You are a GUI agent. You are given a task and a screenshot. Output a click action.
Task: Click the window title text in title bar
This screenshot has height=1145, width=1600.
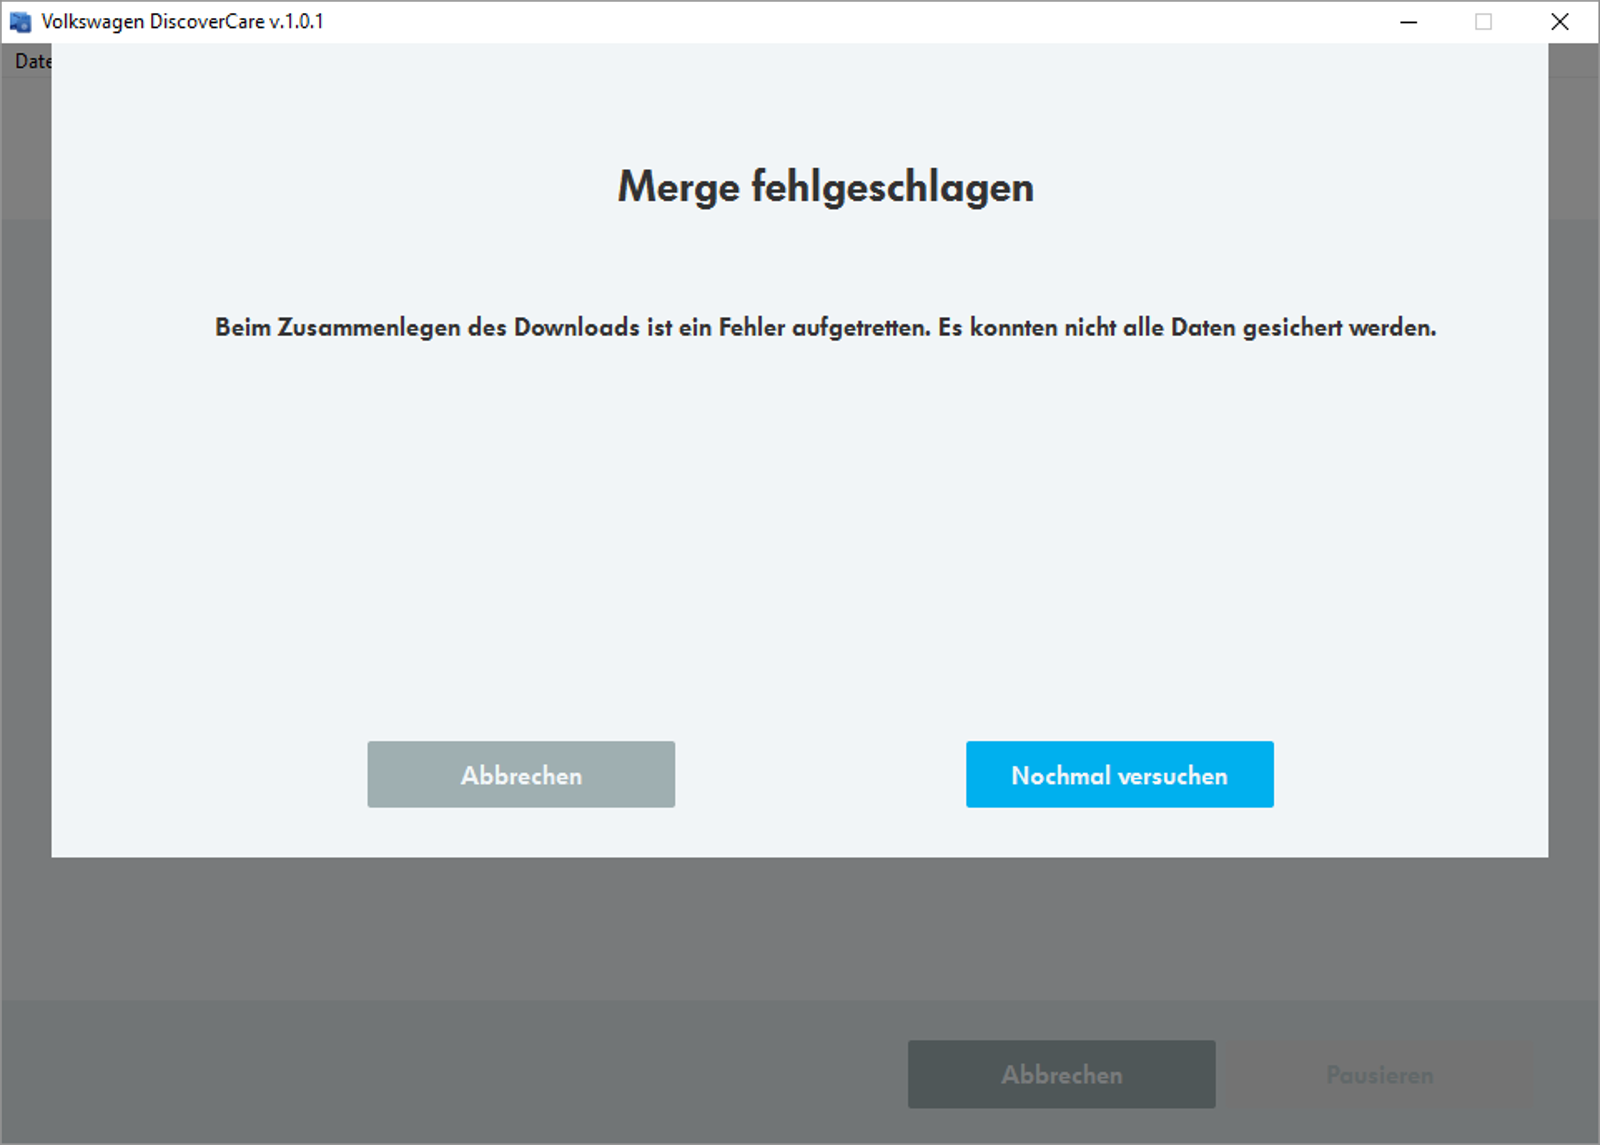[x=182, y=22]
